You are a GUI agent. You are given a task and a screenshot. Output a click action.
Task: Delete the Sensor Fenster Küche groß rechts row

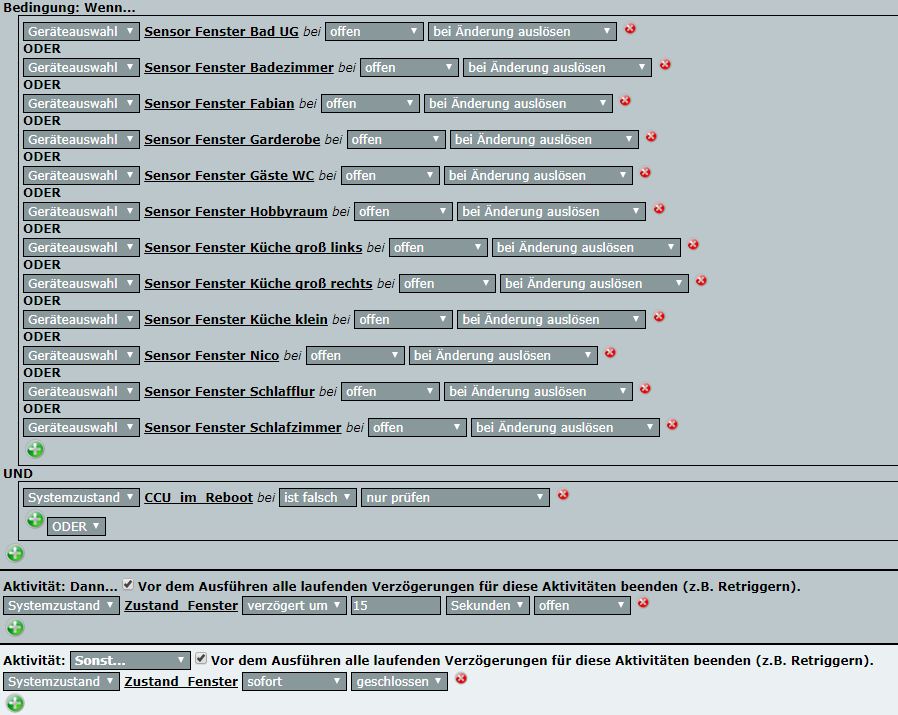[x=701, y=281]
